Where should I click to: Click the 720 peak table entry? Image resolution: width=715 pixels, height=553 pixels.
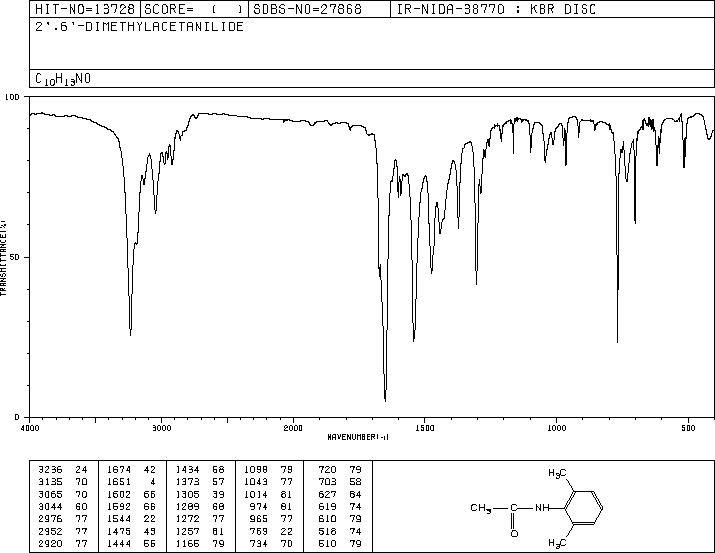(340, 469)
